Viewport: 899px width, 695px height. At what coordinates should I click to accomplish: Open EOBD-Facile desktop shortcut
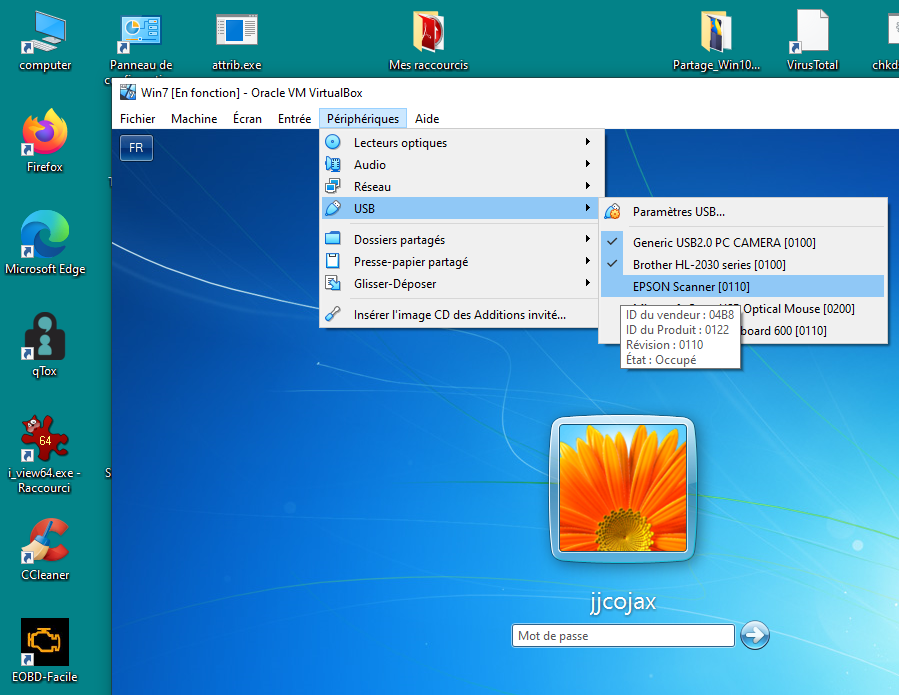tap(45, 643)
